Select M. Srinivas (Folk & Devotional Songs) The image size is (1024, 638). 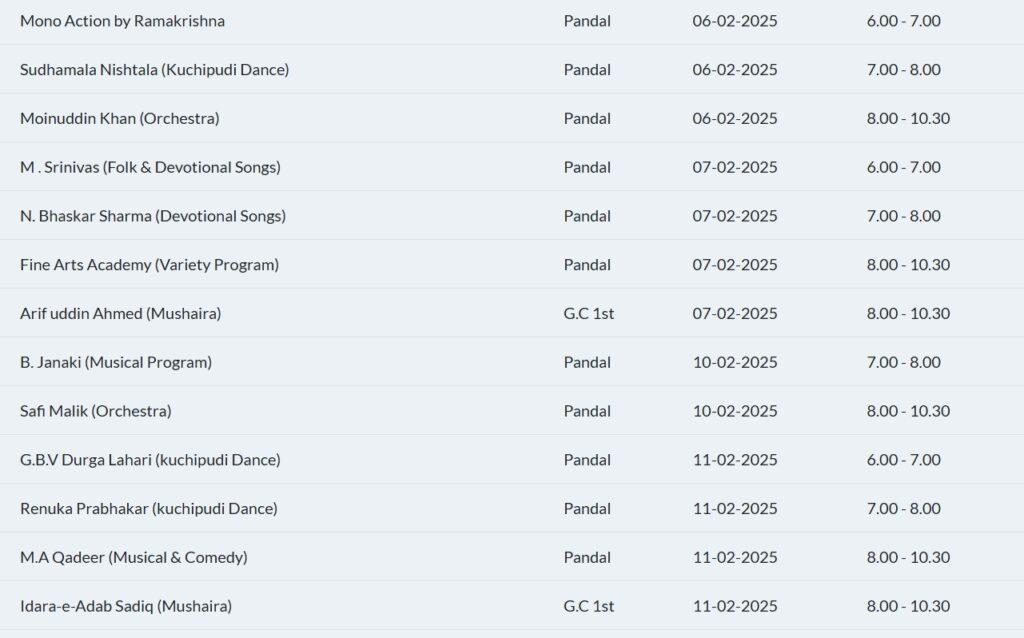(x=150, y=167)
